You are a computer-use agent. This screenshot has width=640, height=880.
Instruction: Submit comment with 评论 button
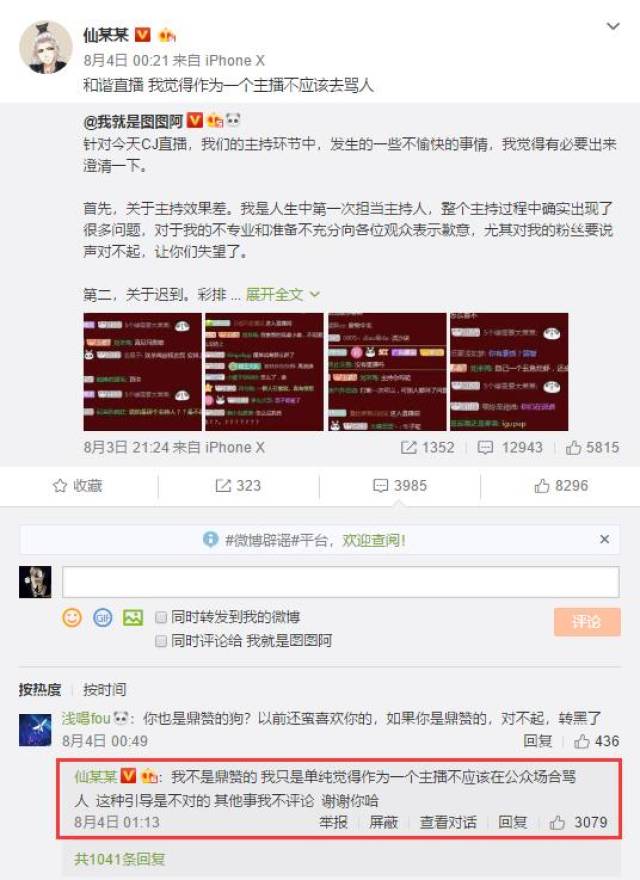(587, 622)
